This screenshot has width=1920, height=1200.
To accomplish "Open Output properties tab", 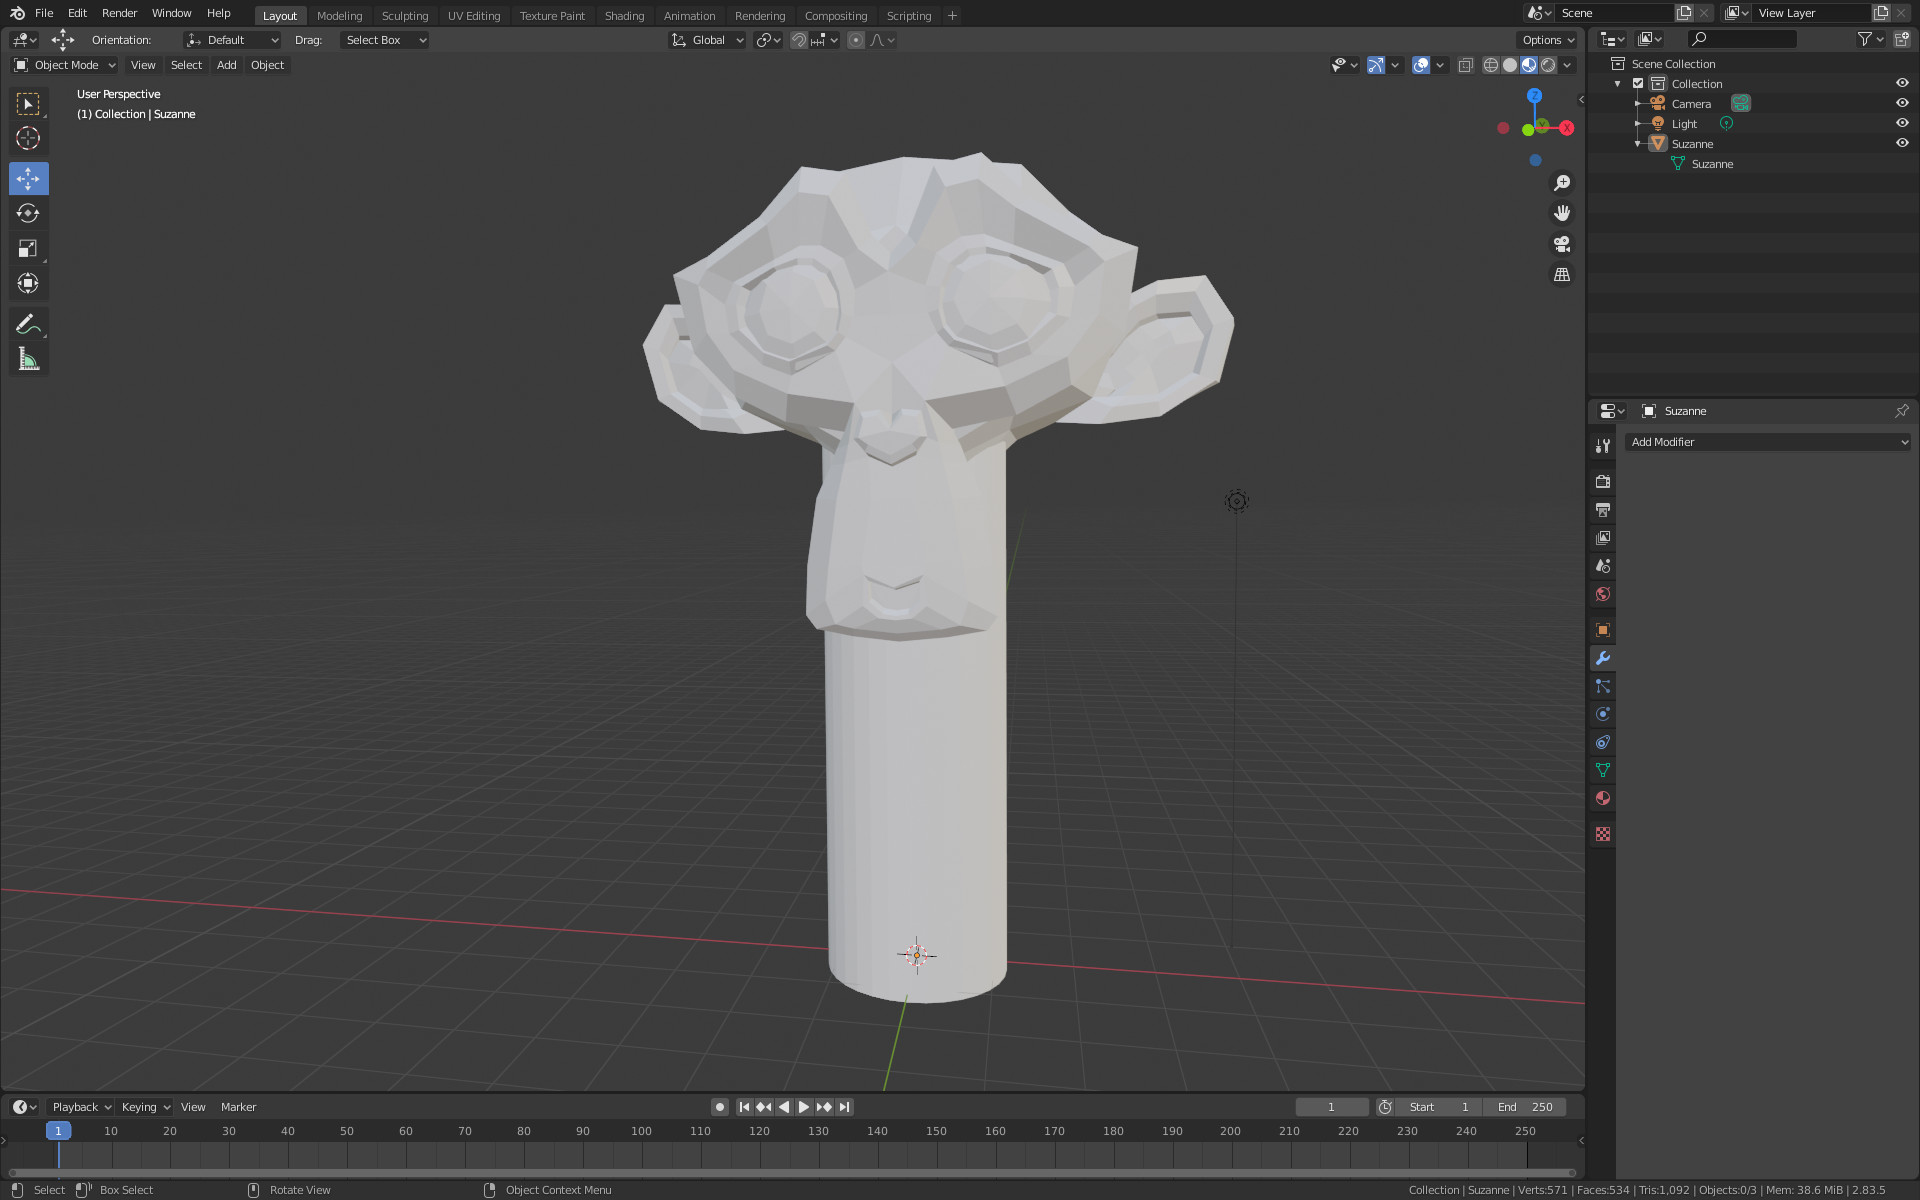I will pos(1603,509).
